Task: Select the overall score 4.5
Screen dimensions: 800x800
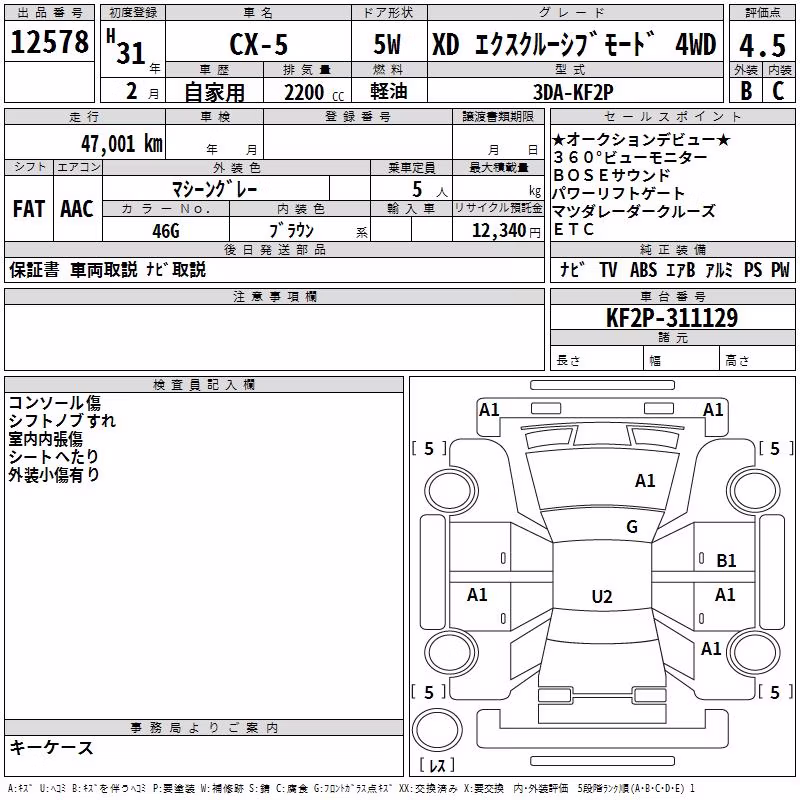Action: click(762, 45)
